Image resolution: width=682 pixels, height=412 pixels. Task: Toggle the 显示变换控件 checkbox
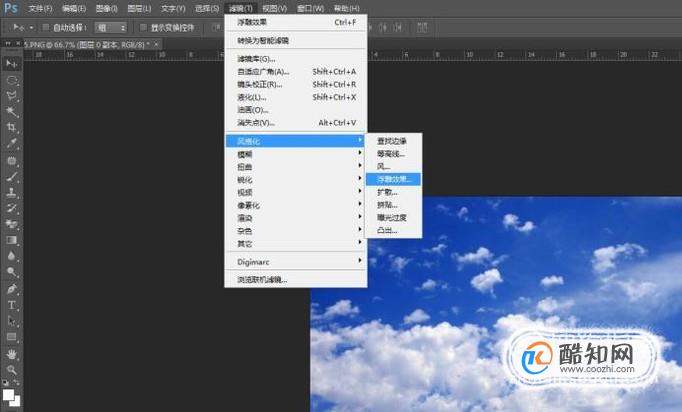point(143,28)
